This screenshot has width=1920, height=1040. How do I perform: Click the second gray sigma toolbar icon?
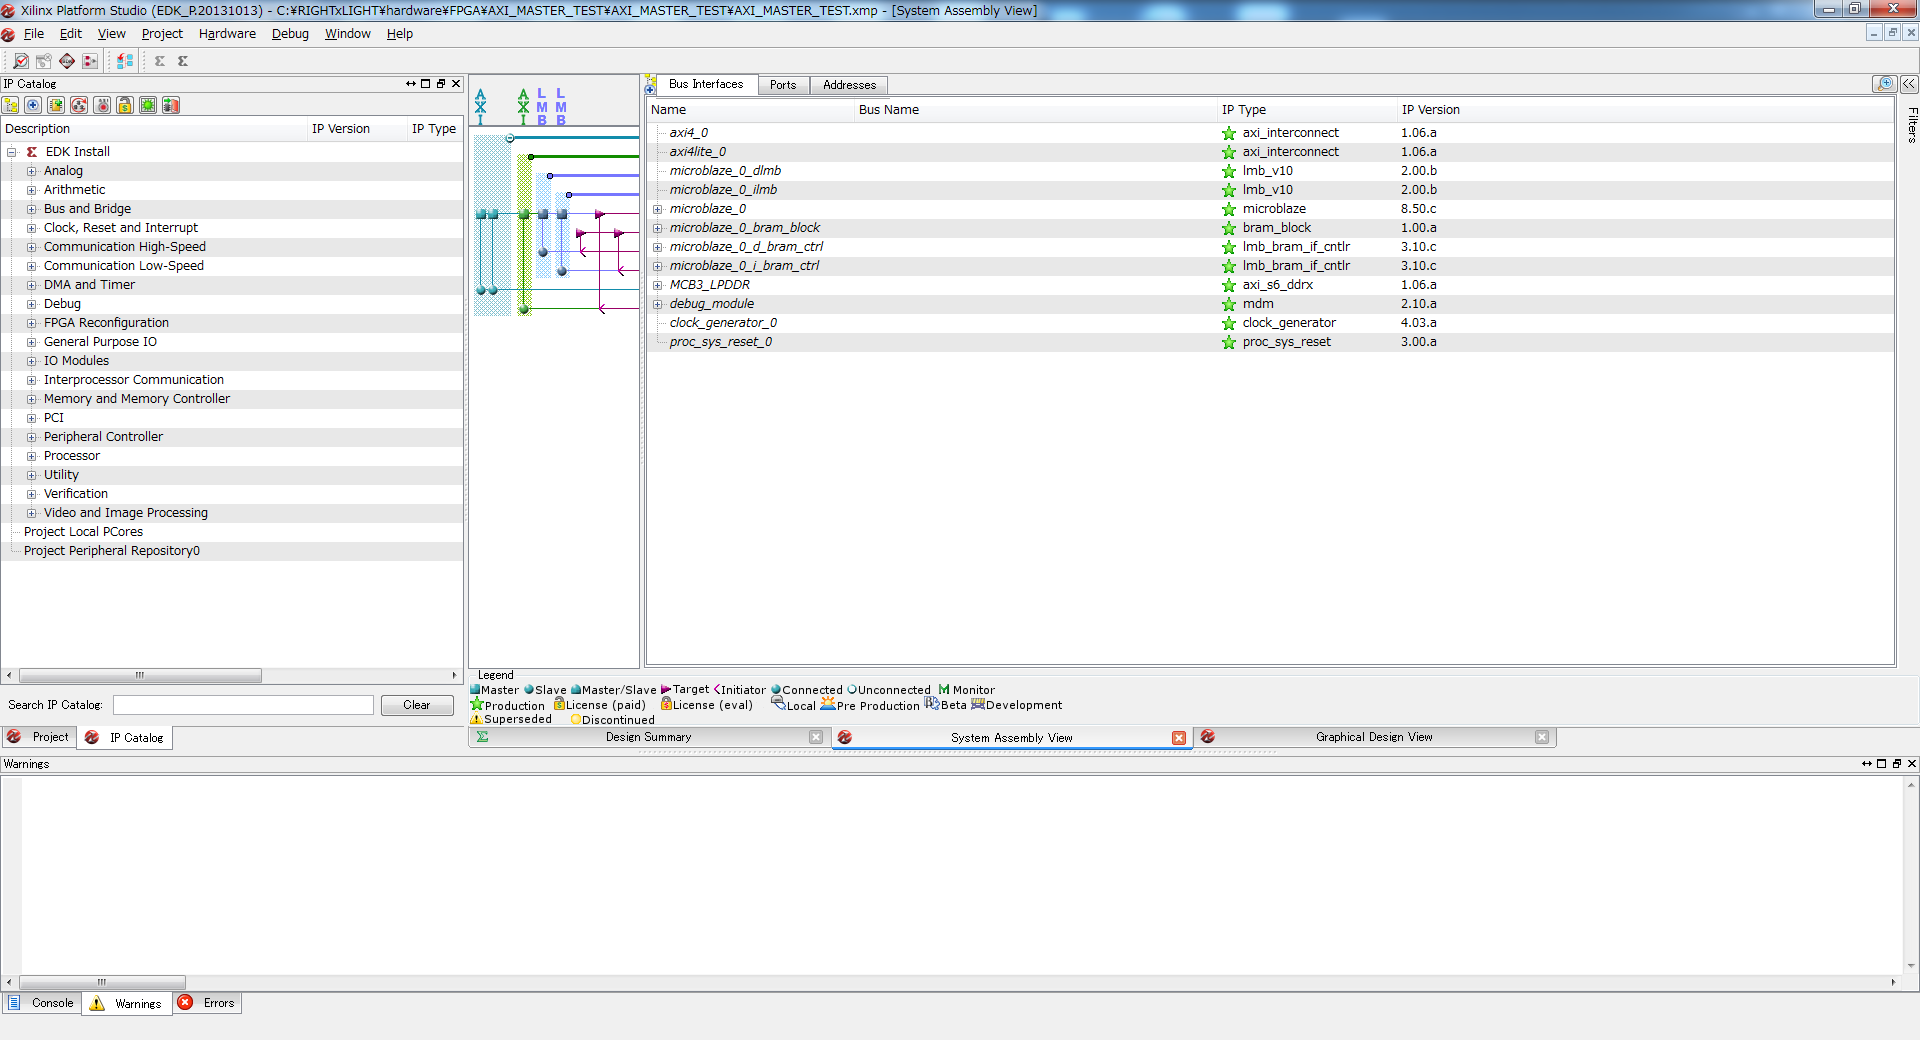pyautogui.click(x=183, y=61)
